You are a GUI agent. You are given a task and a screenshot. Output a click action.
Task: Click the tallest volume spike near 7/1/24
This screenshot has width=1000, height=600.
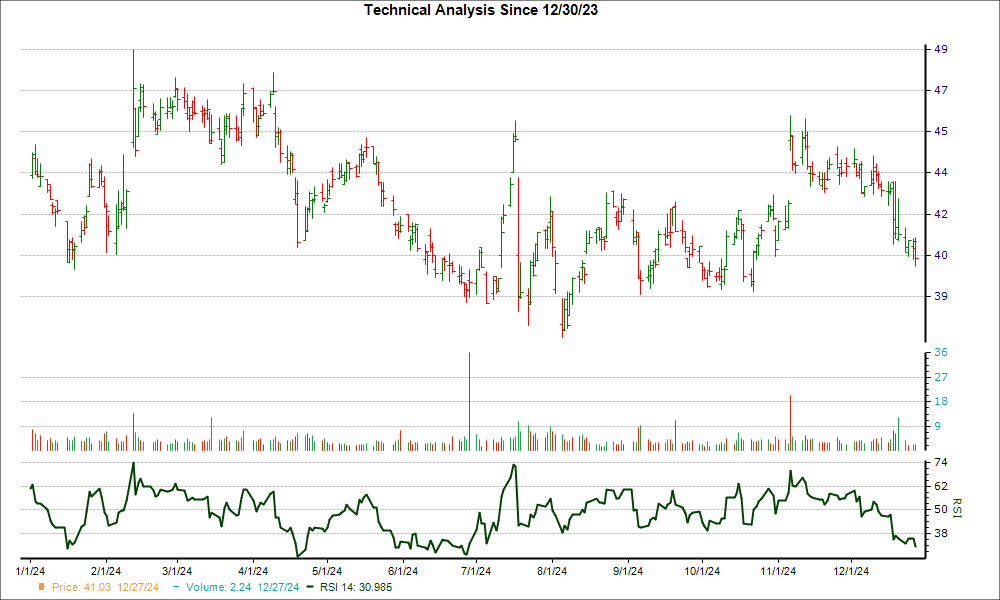(x=468, y=400)
